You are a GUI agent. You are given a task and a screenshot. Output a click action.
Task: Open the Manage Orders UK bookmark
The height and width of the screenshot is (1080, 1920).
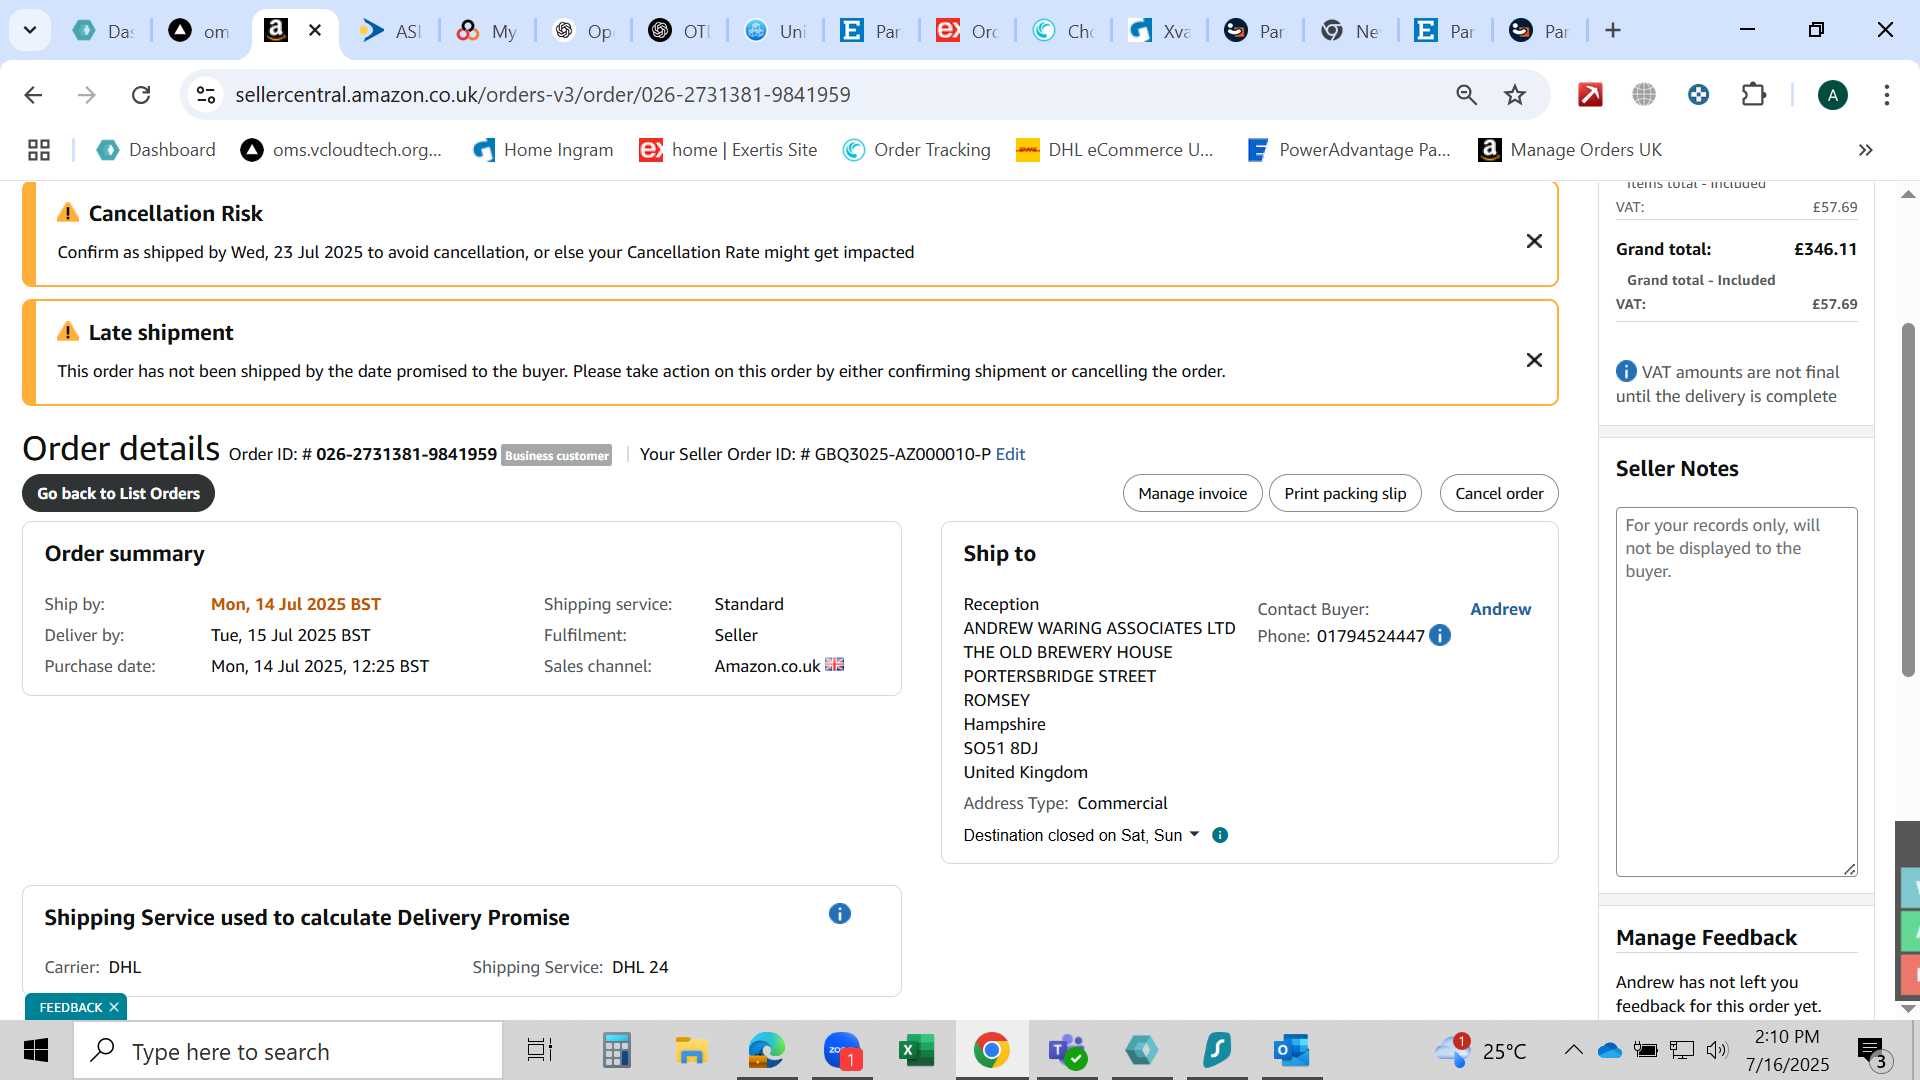pyautogui.click(x=1570, y=150)
